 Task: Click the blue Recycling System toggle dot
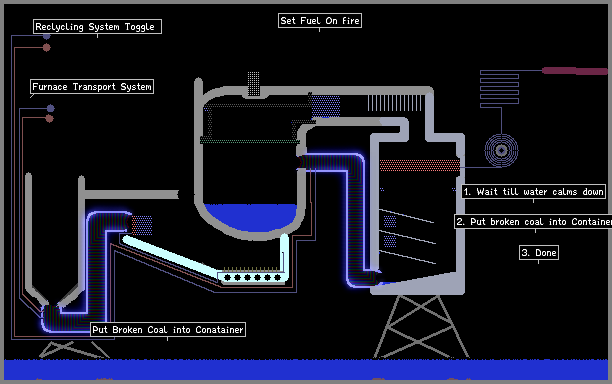(x=46, y=36)
